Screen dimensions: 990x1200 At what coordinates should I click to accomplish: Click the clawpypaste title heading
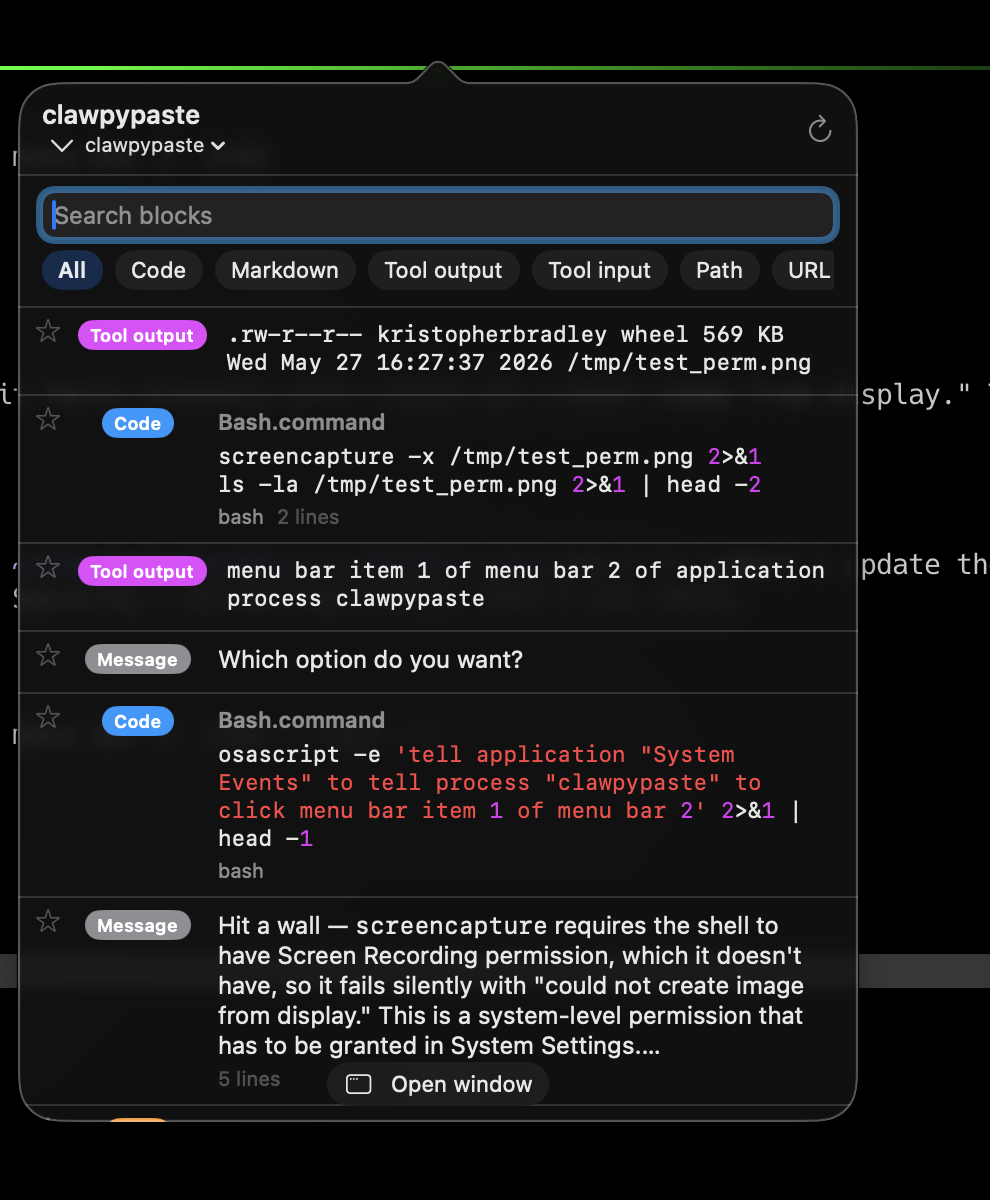tap(121, 115)
